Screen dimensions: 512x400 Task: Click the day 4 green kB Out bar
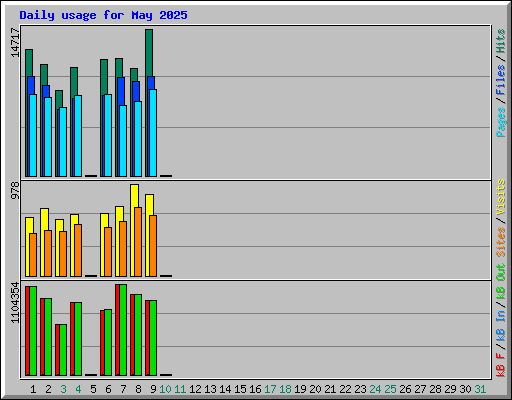pyautogui.click(x=78, y=339)
